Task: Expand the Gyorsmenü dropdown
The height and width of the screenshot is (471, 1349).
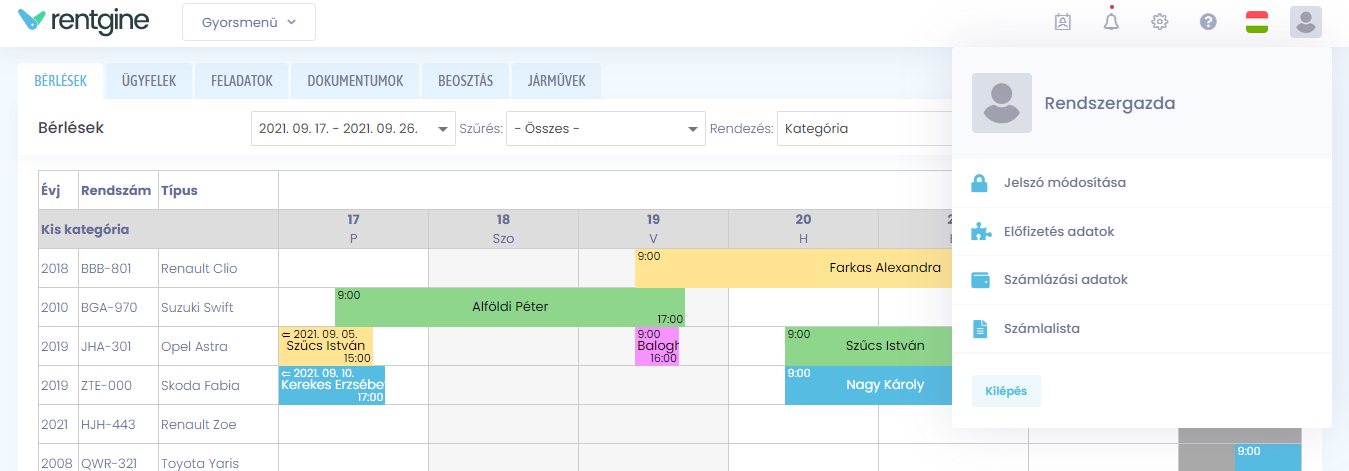Action: pyautogui.click(x=249, y=22)
